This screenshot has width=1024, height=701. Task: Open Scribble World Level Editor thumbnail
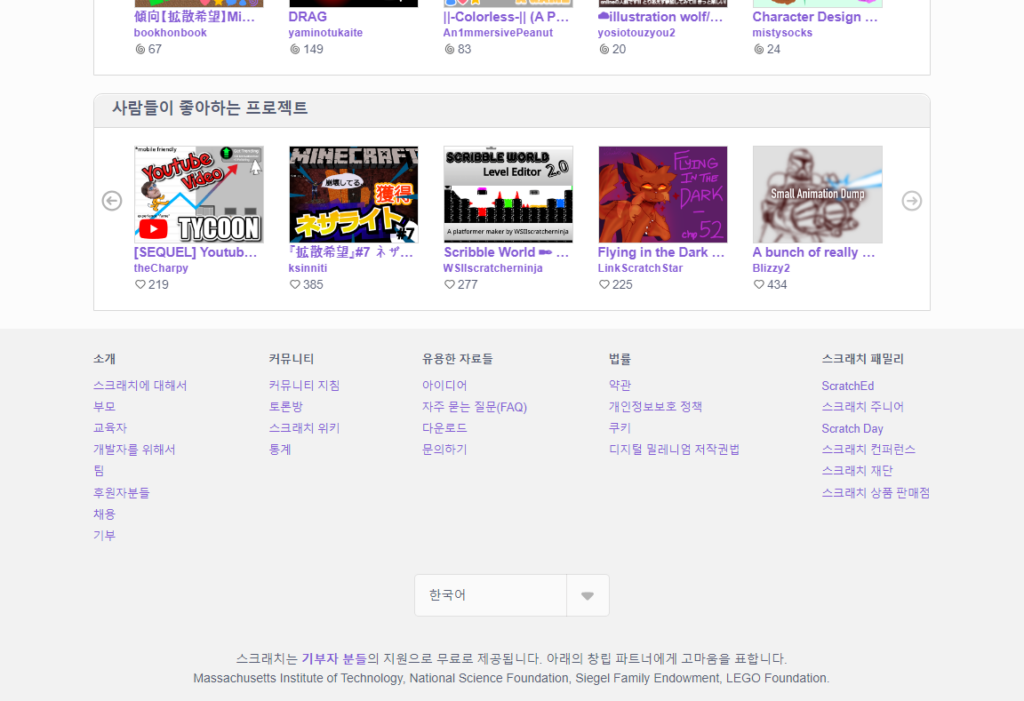click(508, 194)
